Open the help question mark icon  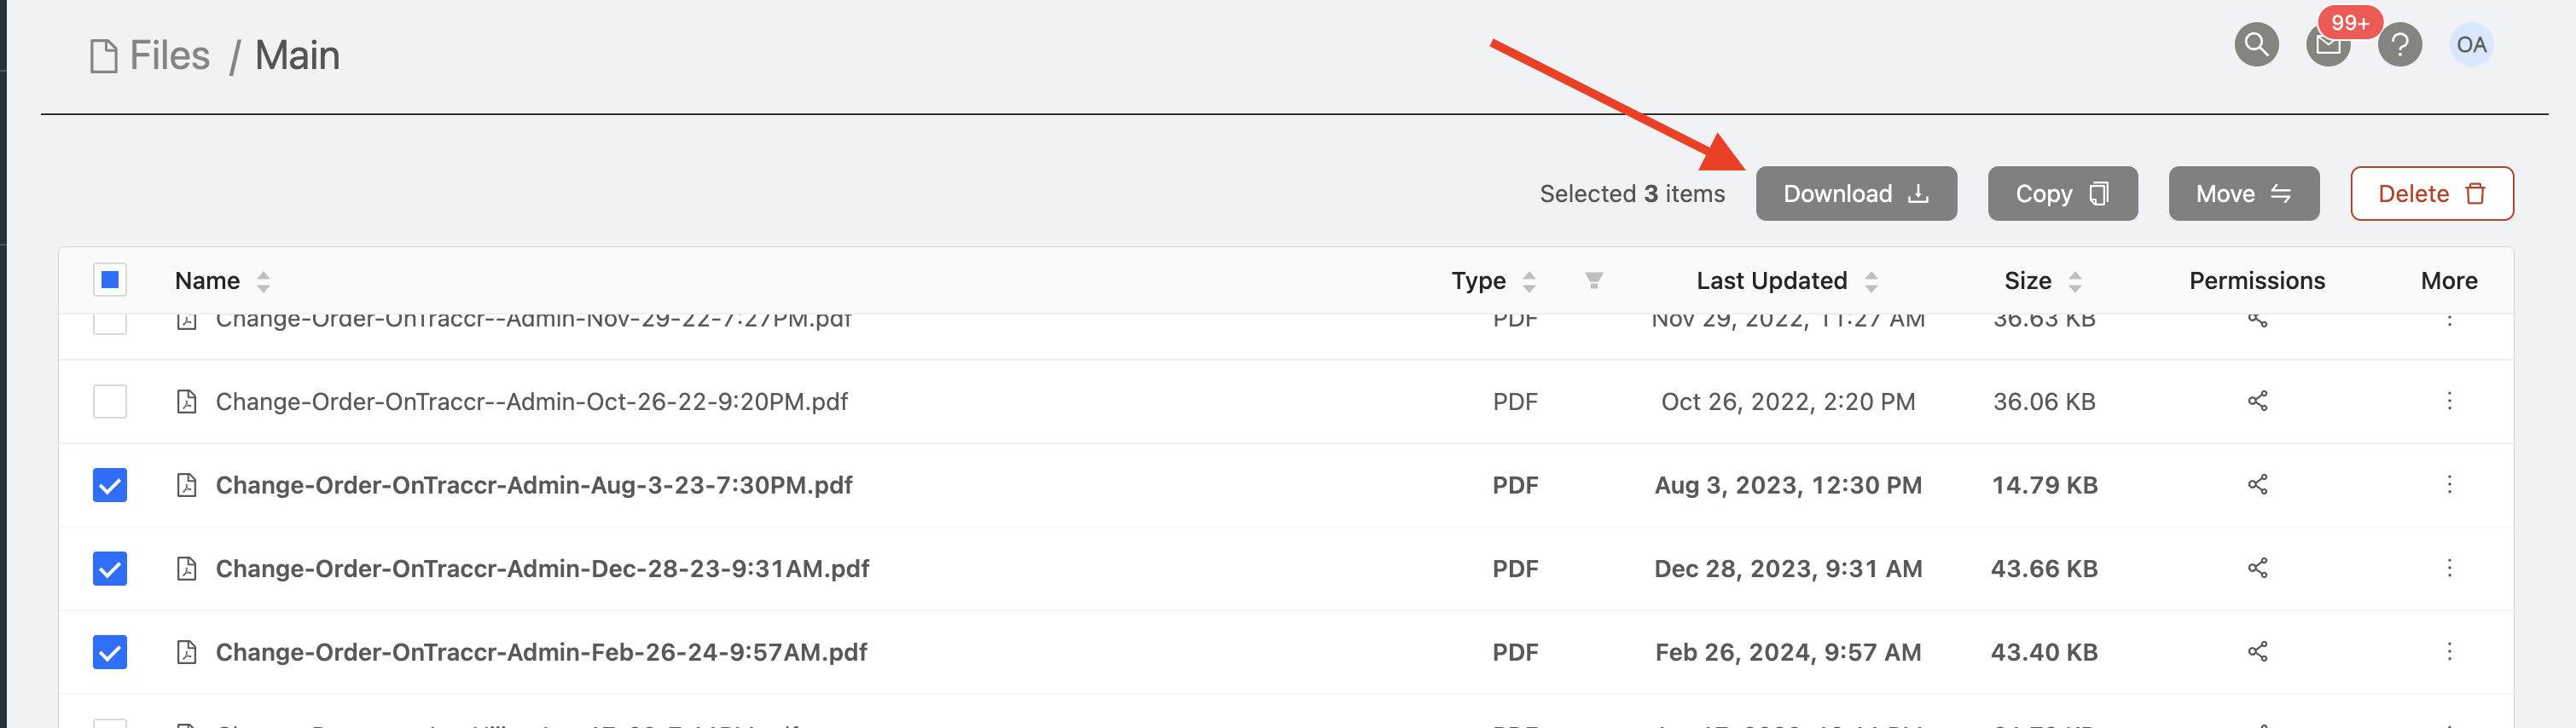pos(2399,45)
